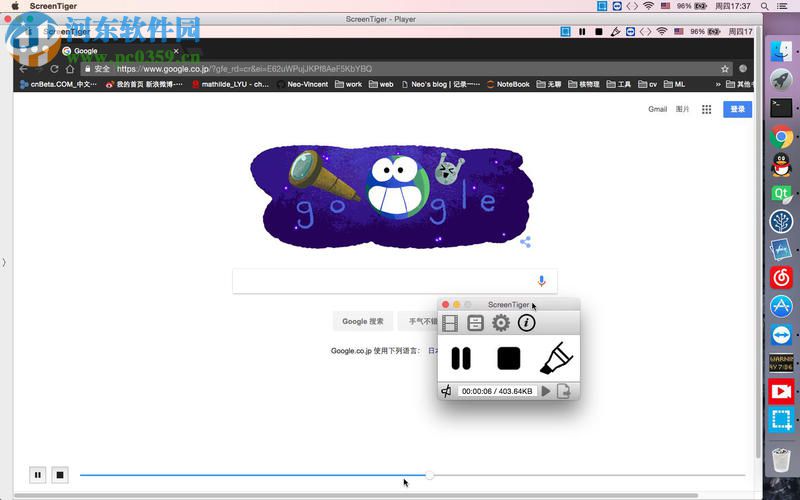Click the large pause button in the ScreenTiger panel
The height and width of the screenshot is (500, 800).
(461, 358)
